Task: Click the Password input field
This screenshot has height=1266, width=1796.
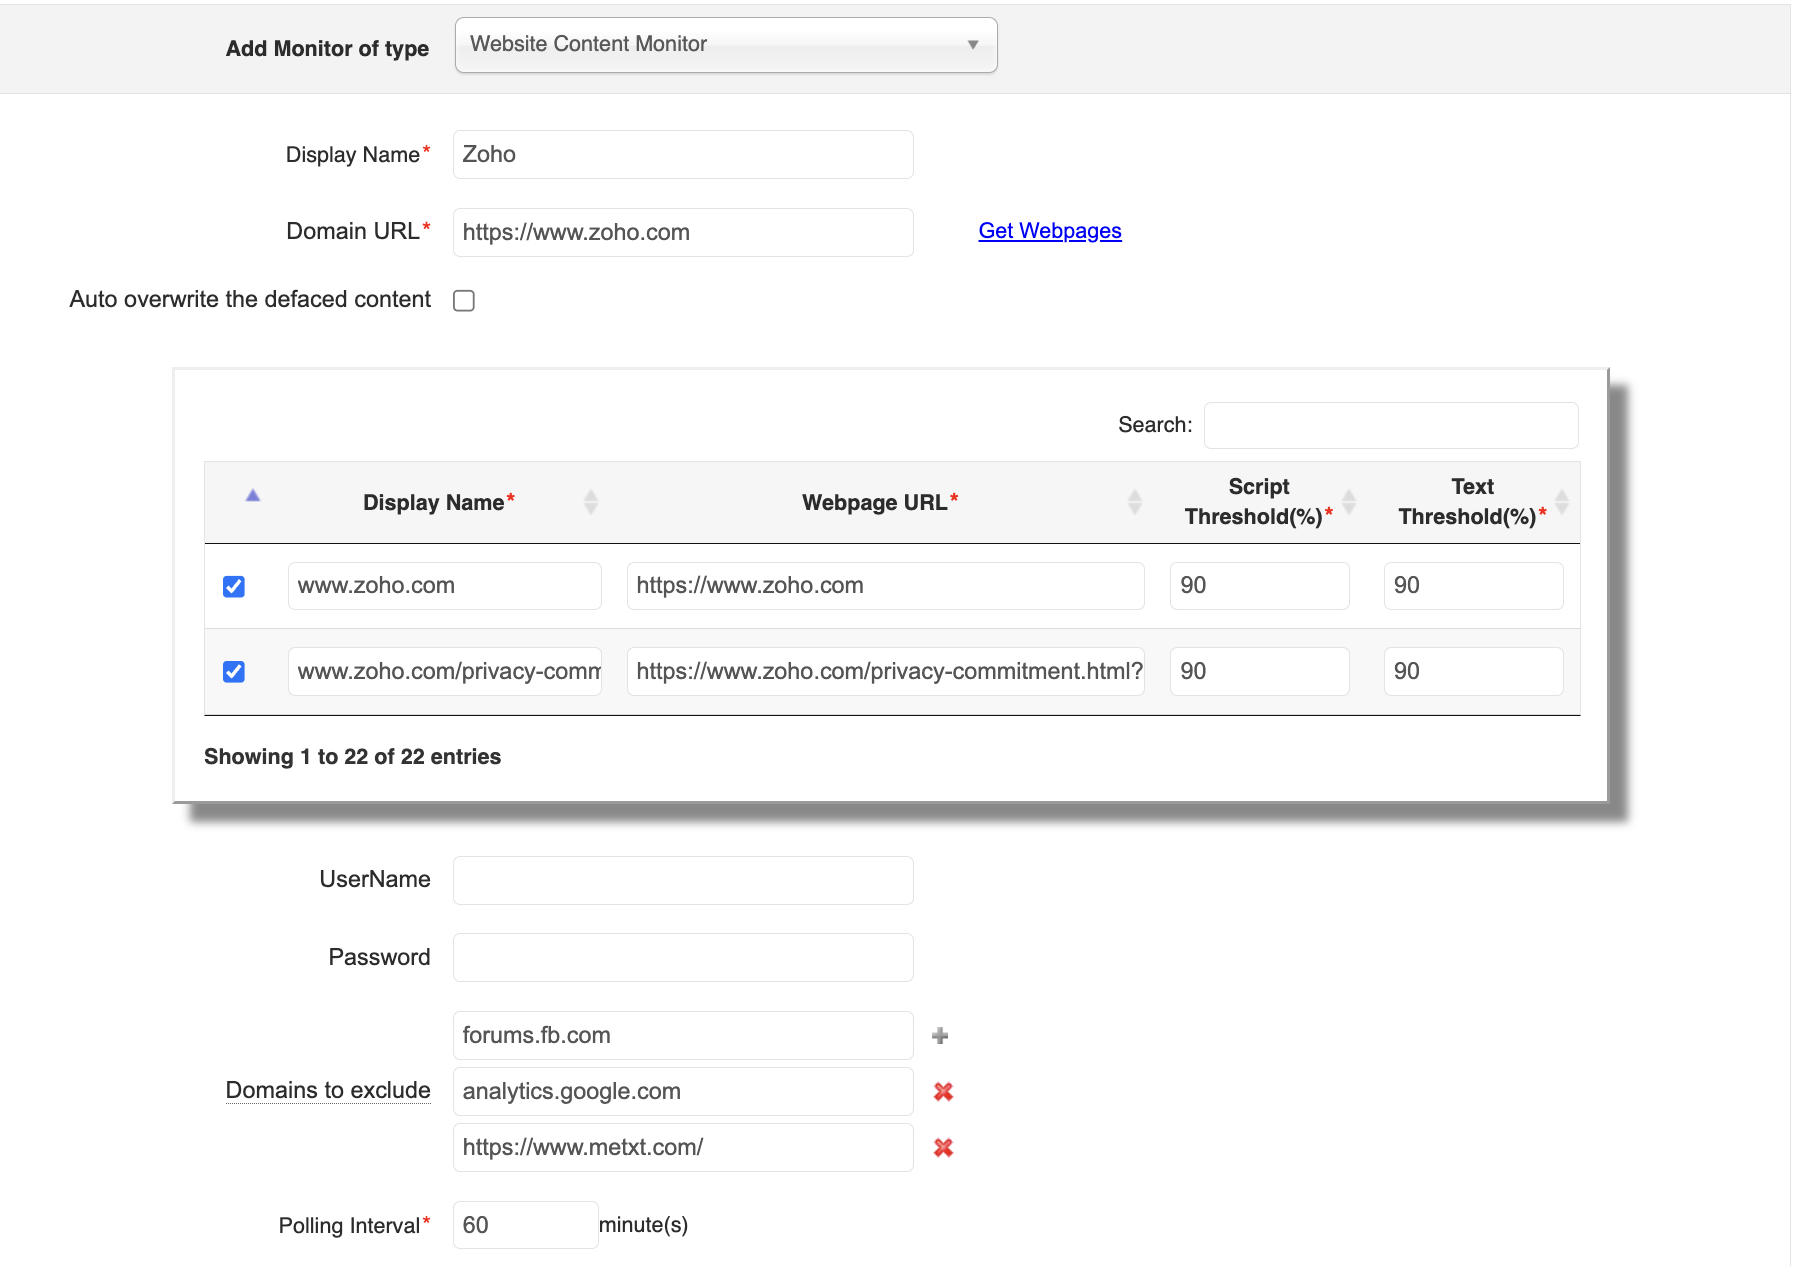Action: (683, 958)
